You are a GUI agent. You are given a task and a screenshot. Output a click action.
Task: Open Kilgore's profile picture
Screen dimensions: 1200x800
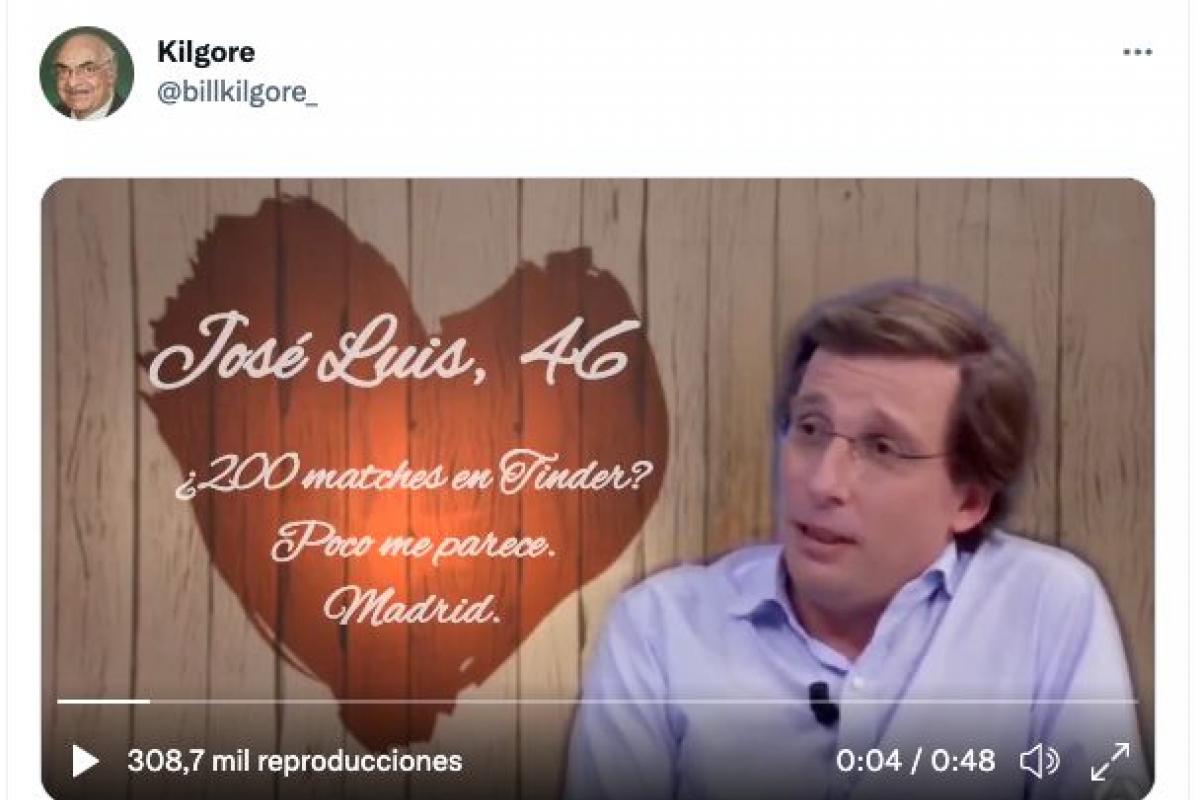point(86,73)
